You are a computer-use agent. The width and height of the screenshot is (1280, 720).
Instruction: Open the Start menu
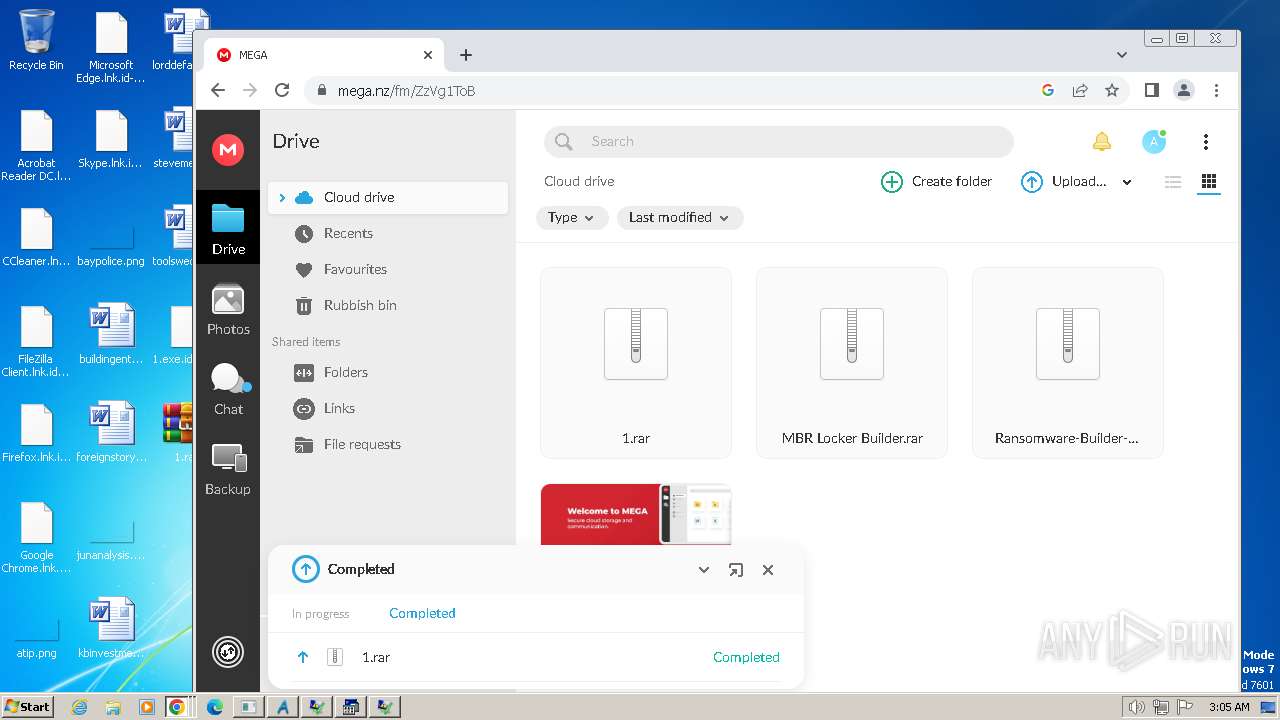[28, 706]
